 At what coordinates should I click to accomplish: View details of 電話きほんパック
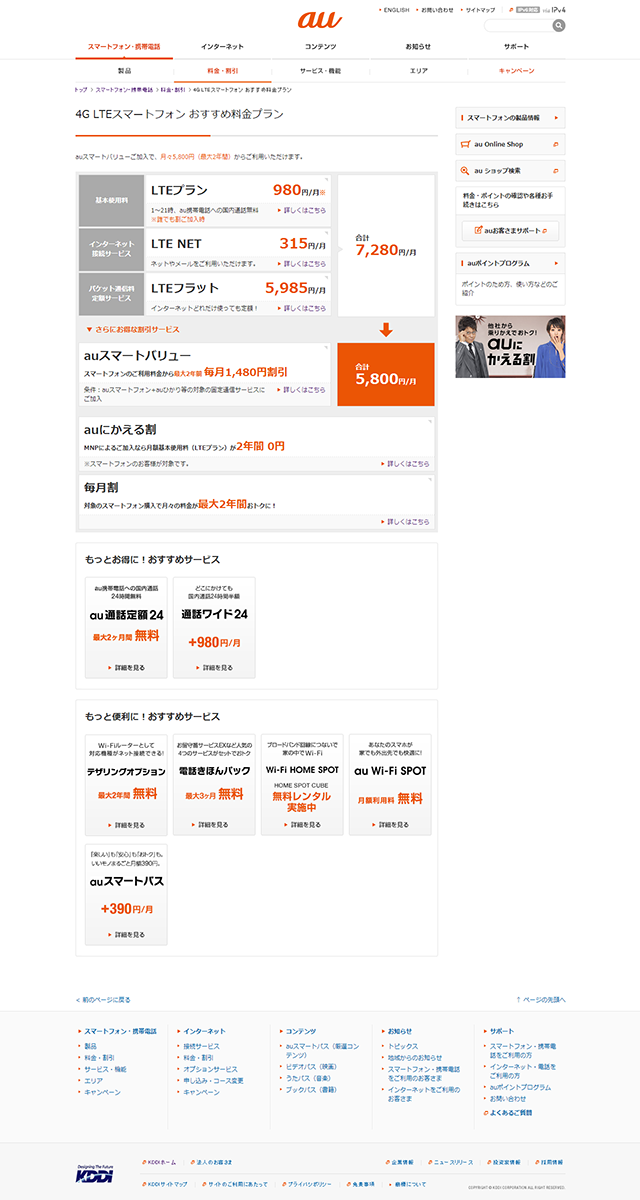click(x=214, y=825)
